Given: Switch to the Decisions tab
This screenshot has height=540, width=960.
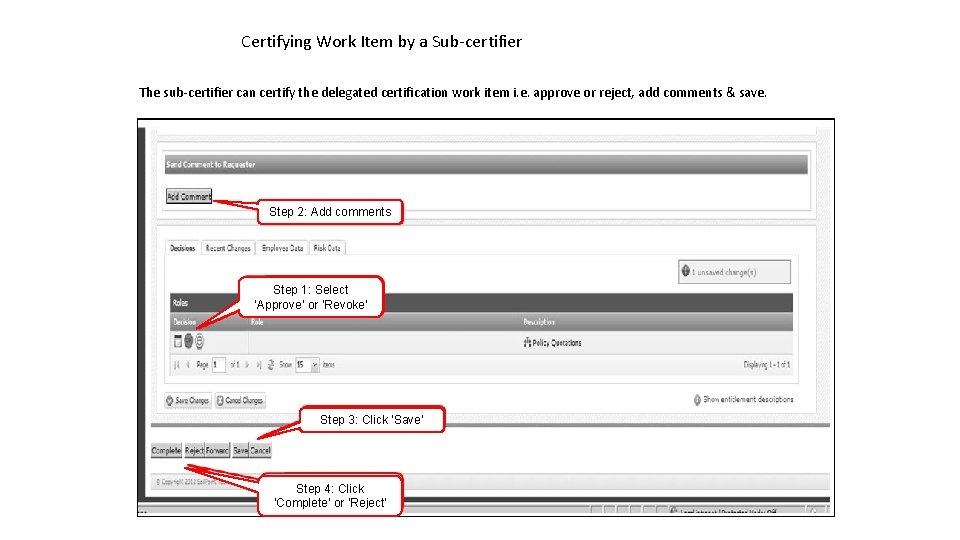Looking at the screenshot, I should (182, 248).
